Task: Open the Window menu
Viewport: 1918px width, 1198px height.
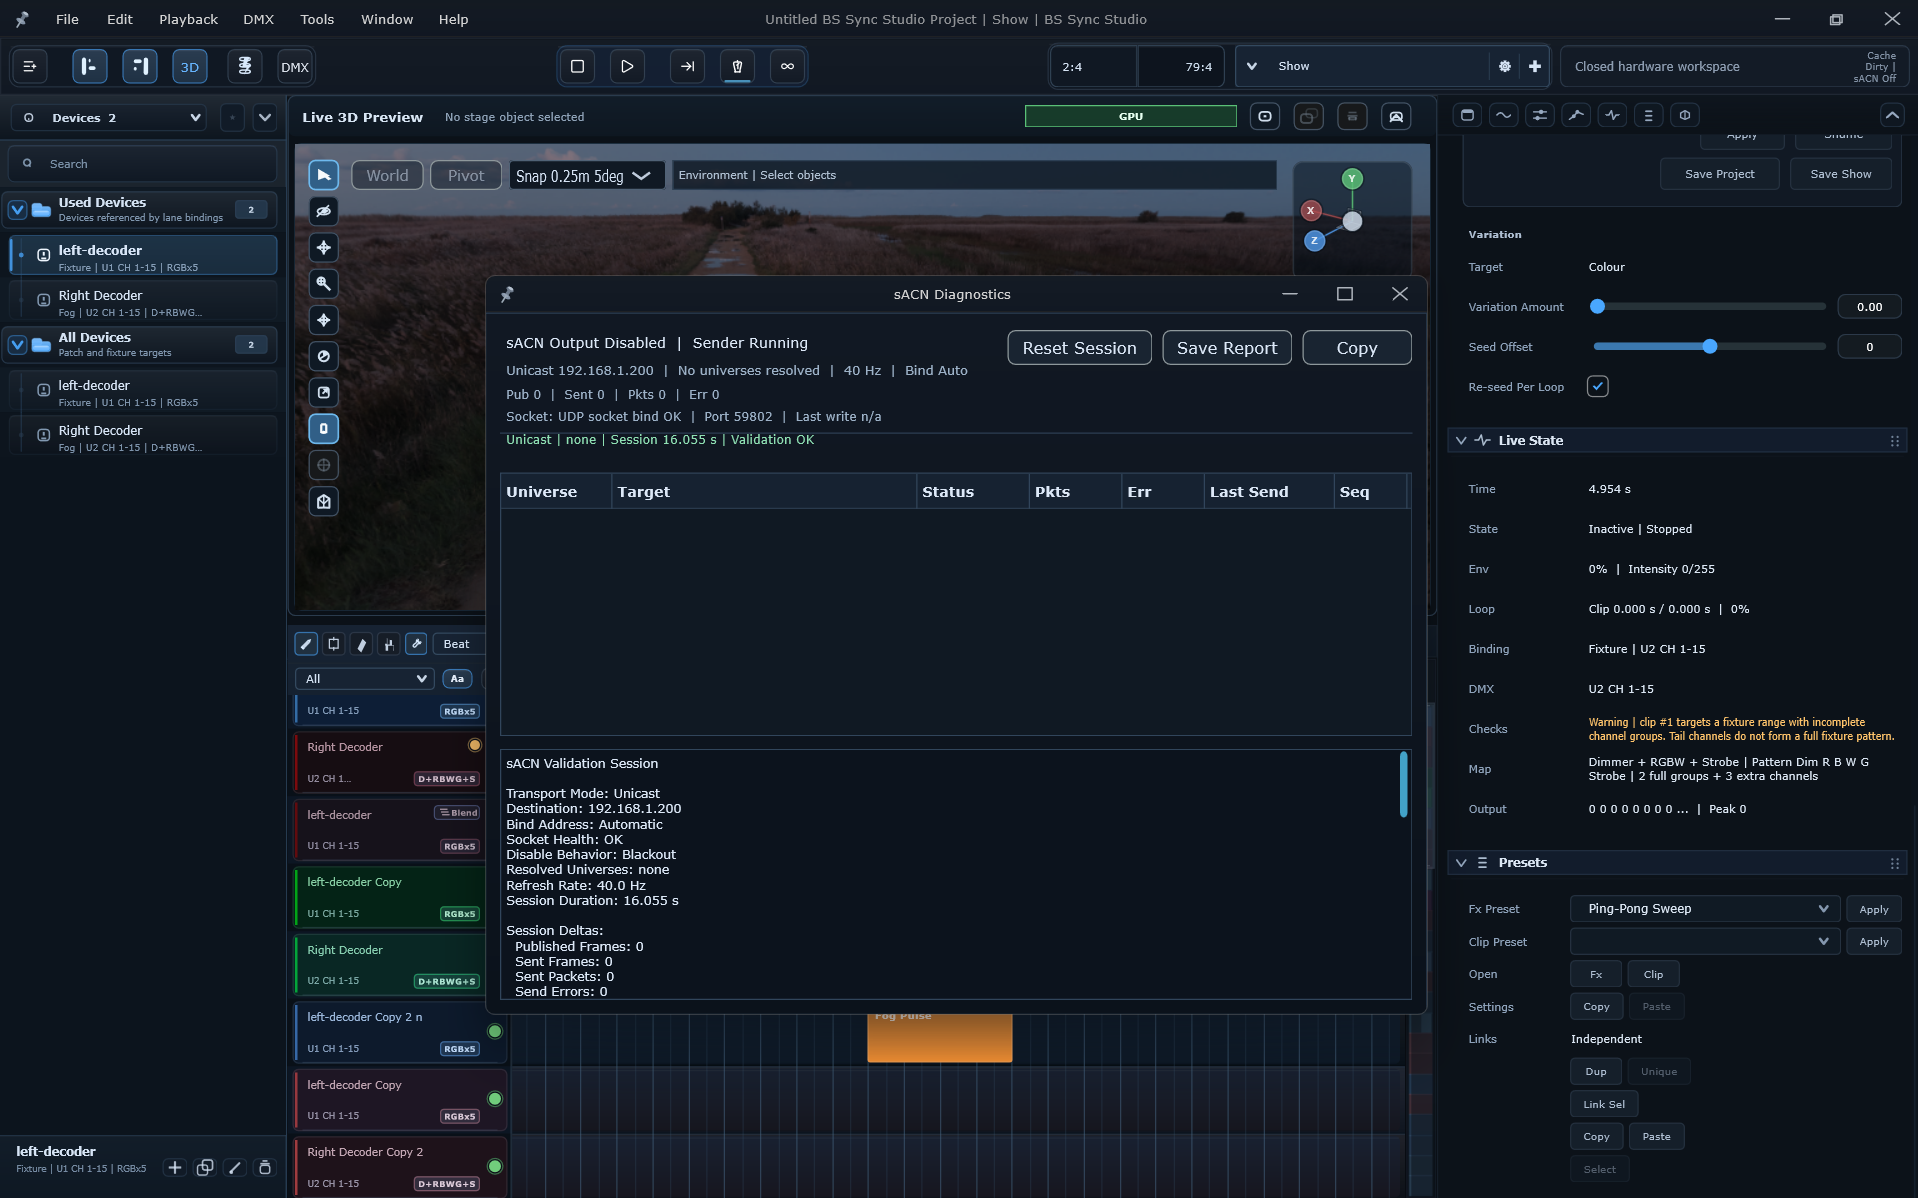Action: (x=387, y=19)
